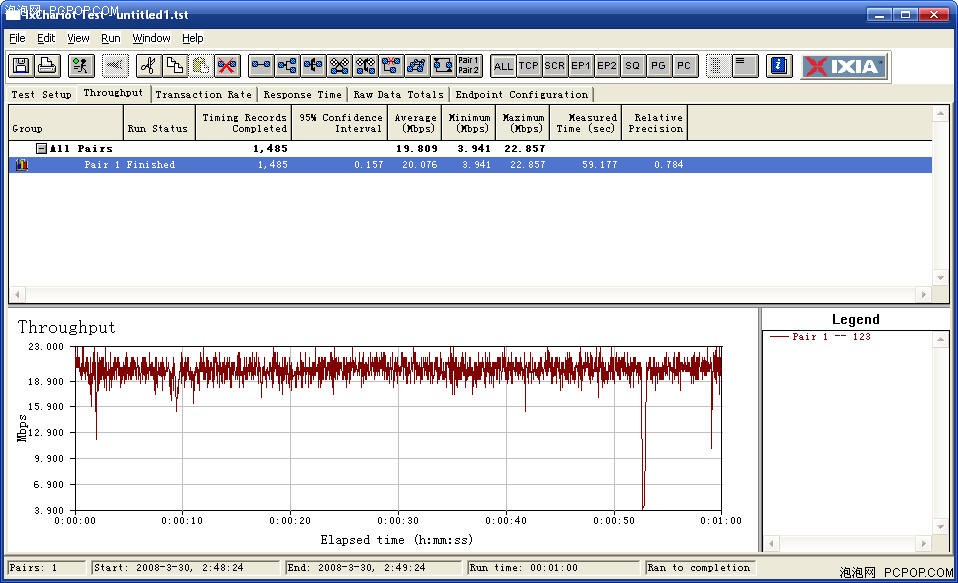
Task: Switch to the Throughput tab
Action: point(113,93)
